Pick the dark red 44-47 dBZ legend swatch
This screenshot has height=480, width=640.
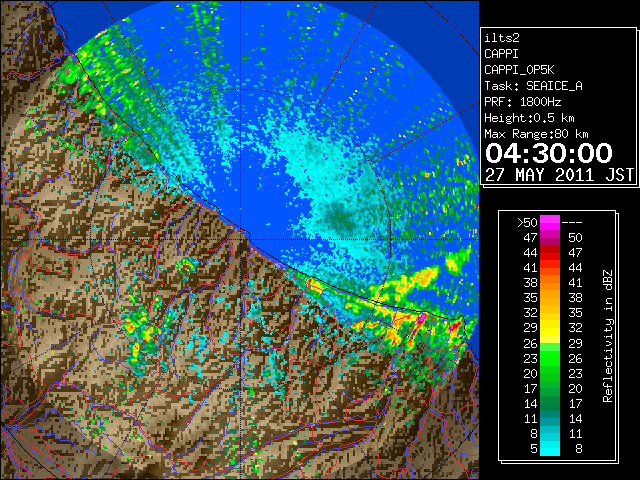point(550,253)
